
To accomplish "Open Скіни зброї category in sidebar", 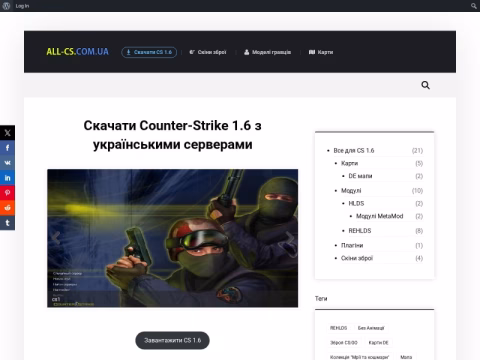I will coord(357,258).
